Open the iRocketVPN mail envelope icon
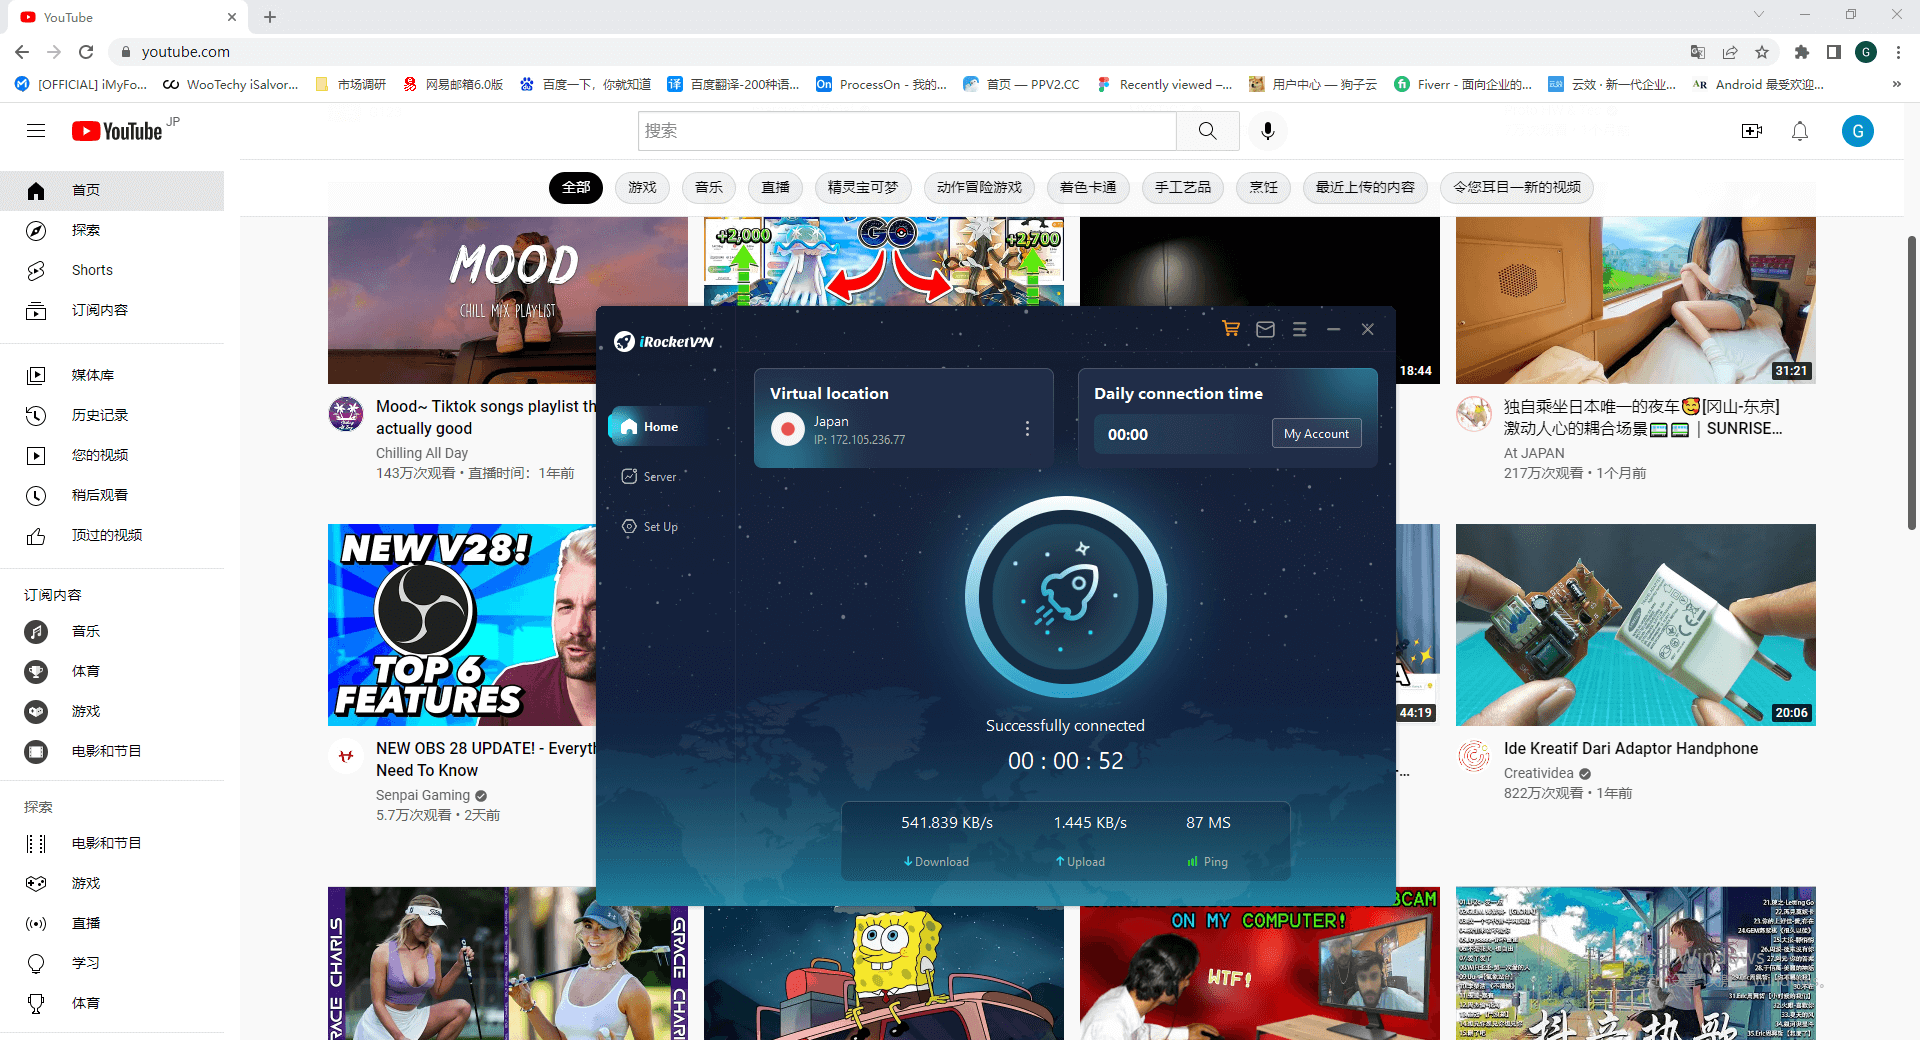 1265,329
